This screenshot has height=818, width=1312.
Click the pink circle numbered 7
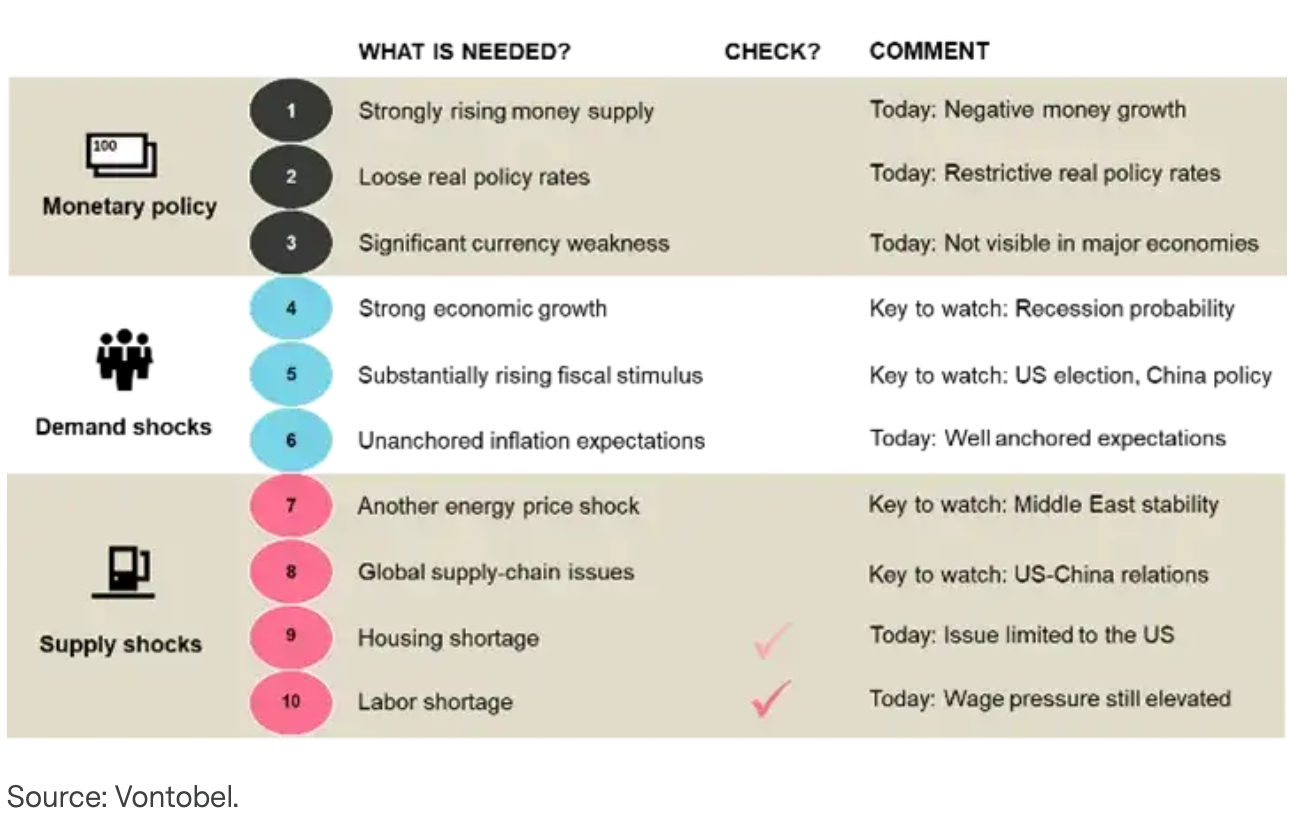(x=291, y=505)
